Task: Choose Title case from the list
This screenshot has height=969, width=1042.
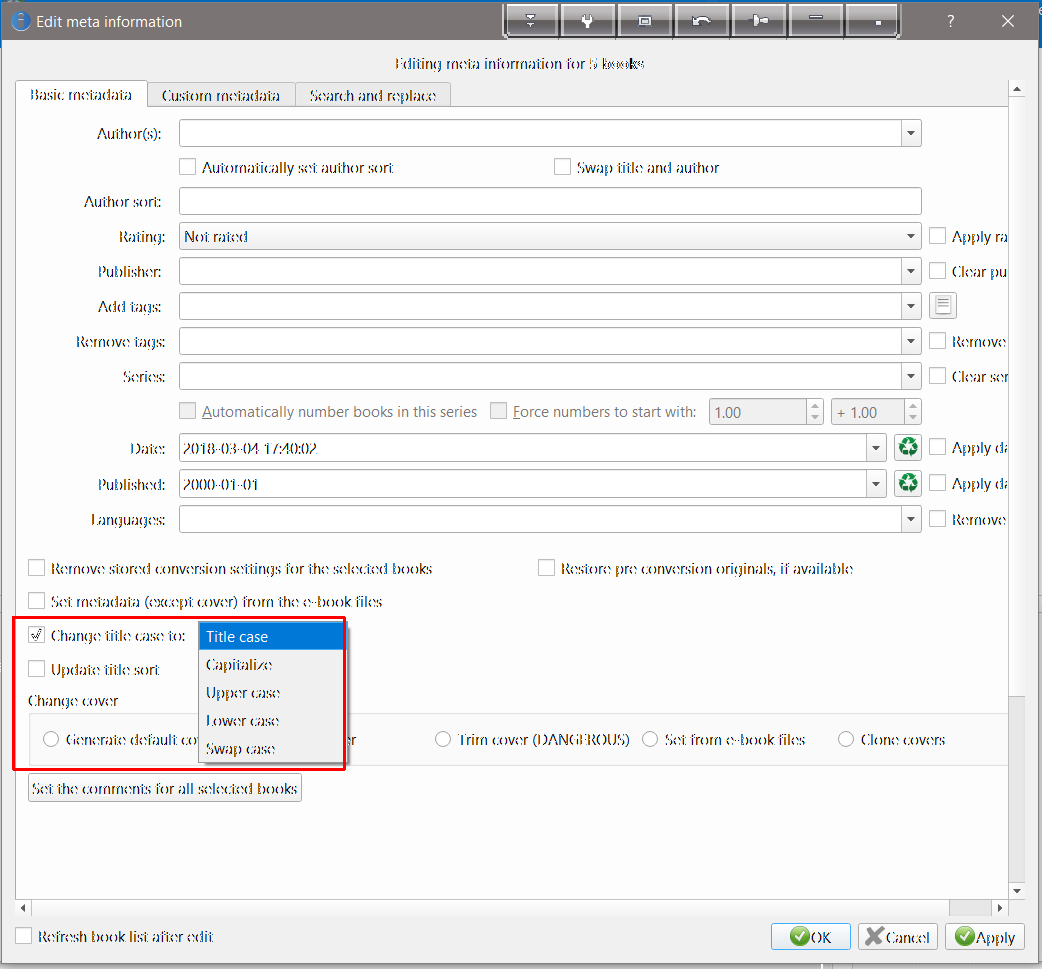Action: pyautogui.click(x=270, y=637)
